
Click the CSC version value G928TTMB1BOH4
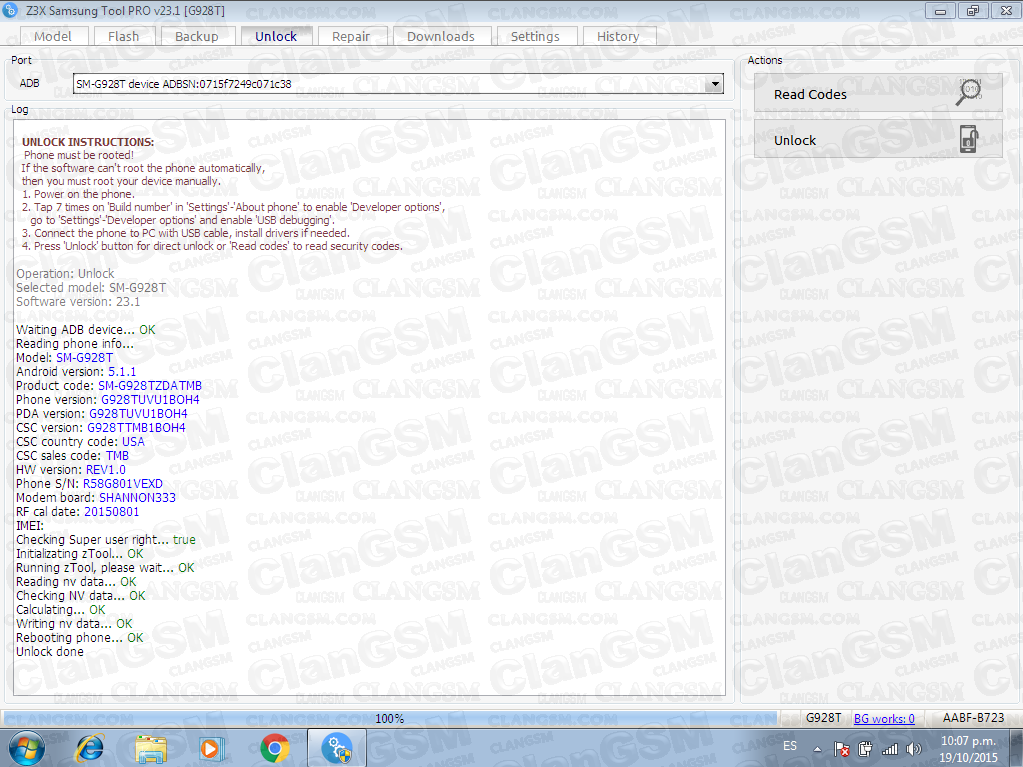(136, 428)
